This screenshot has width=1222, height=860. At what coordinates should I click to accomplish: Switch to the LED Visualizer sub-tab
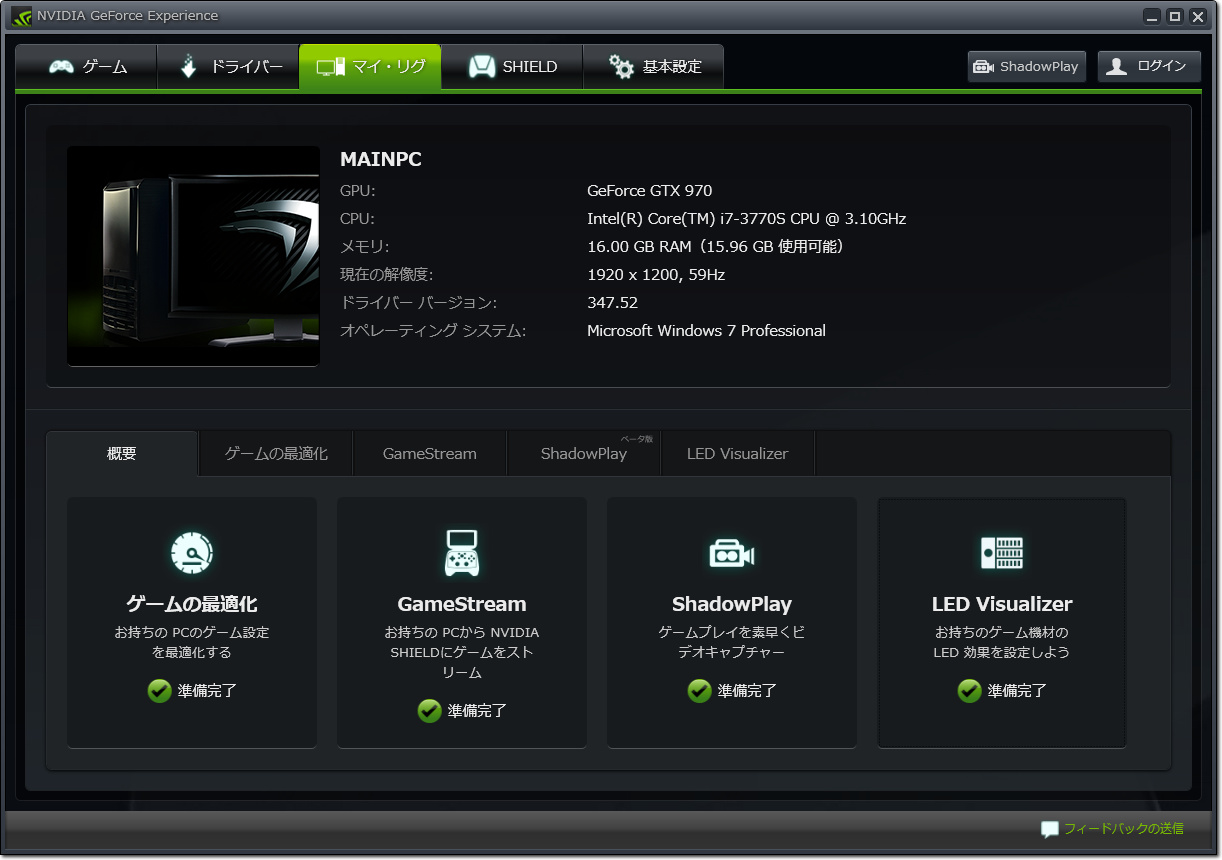coord(738,454)
